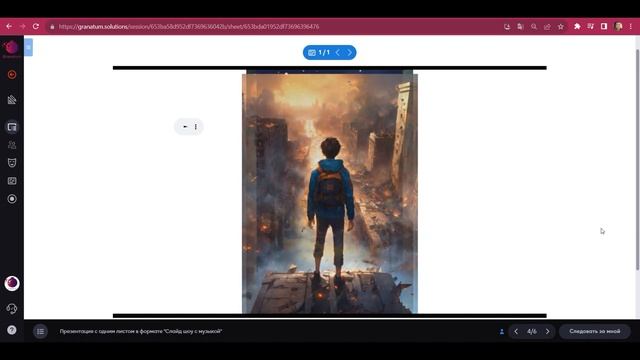Click the blue person icon in bottom bar
Viewport: 640px width, 360px height.
[502, 331]
